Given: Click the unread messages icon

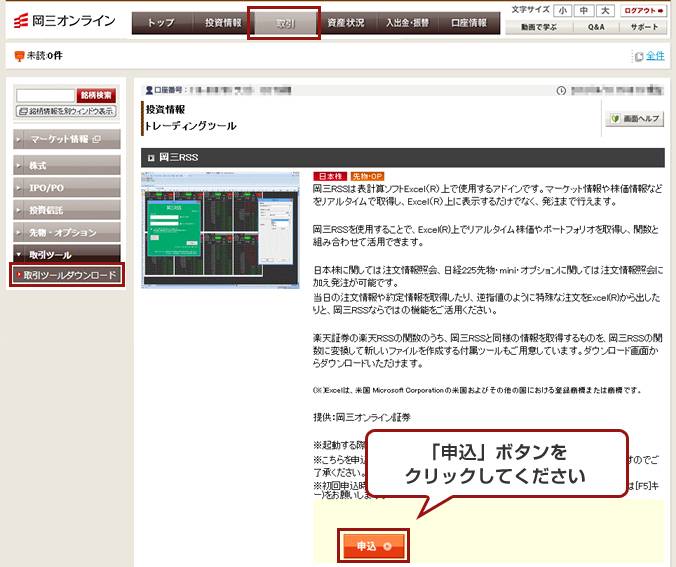Looking at the screenshot, I should (19, 56).
